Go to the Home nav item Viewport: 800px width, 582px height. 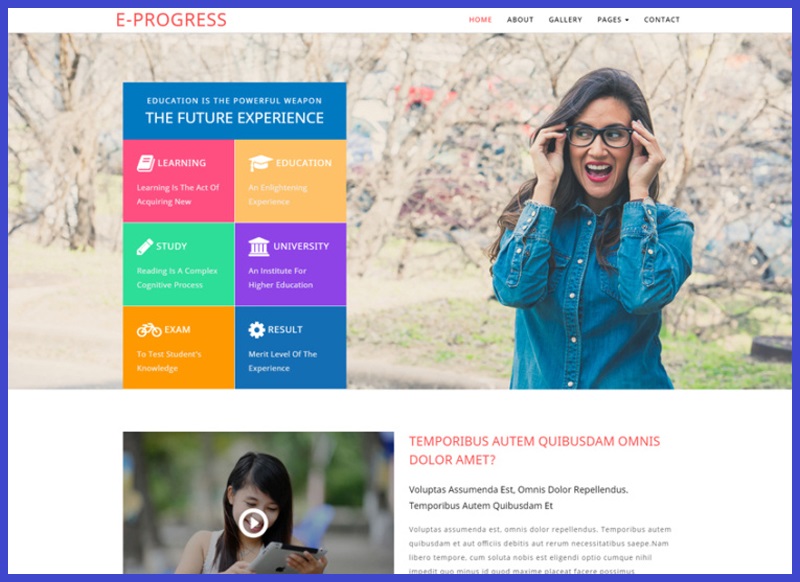[x=480, y=20]
